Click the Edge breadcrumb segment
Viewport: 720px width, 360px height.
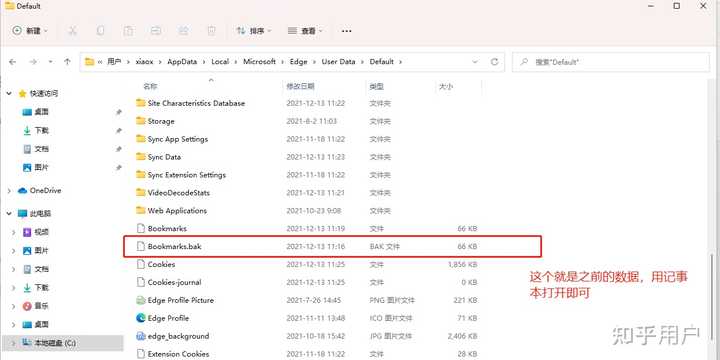(x=298, y=62)
